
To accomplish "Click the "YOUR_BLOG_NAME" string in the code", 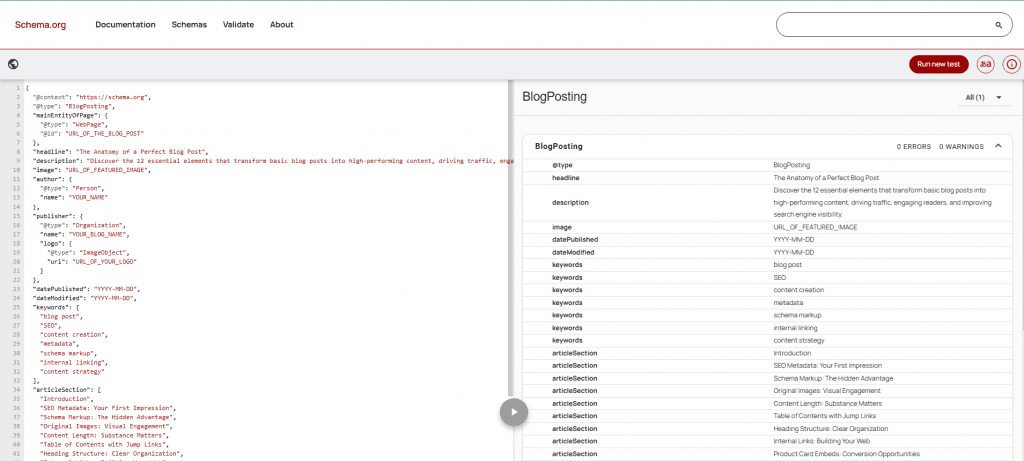I will [x=97, y=234].
